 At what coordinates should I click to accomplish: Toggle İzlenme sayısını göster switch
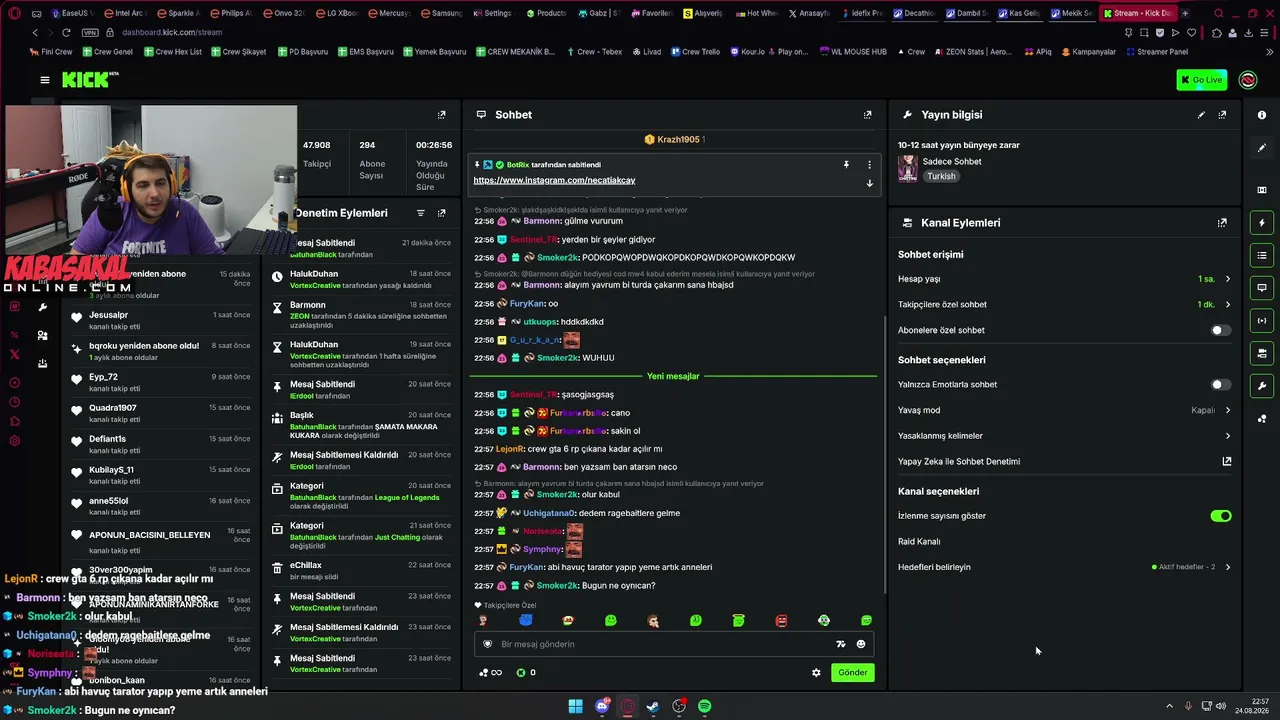pos(1220,516)
